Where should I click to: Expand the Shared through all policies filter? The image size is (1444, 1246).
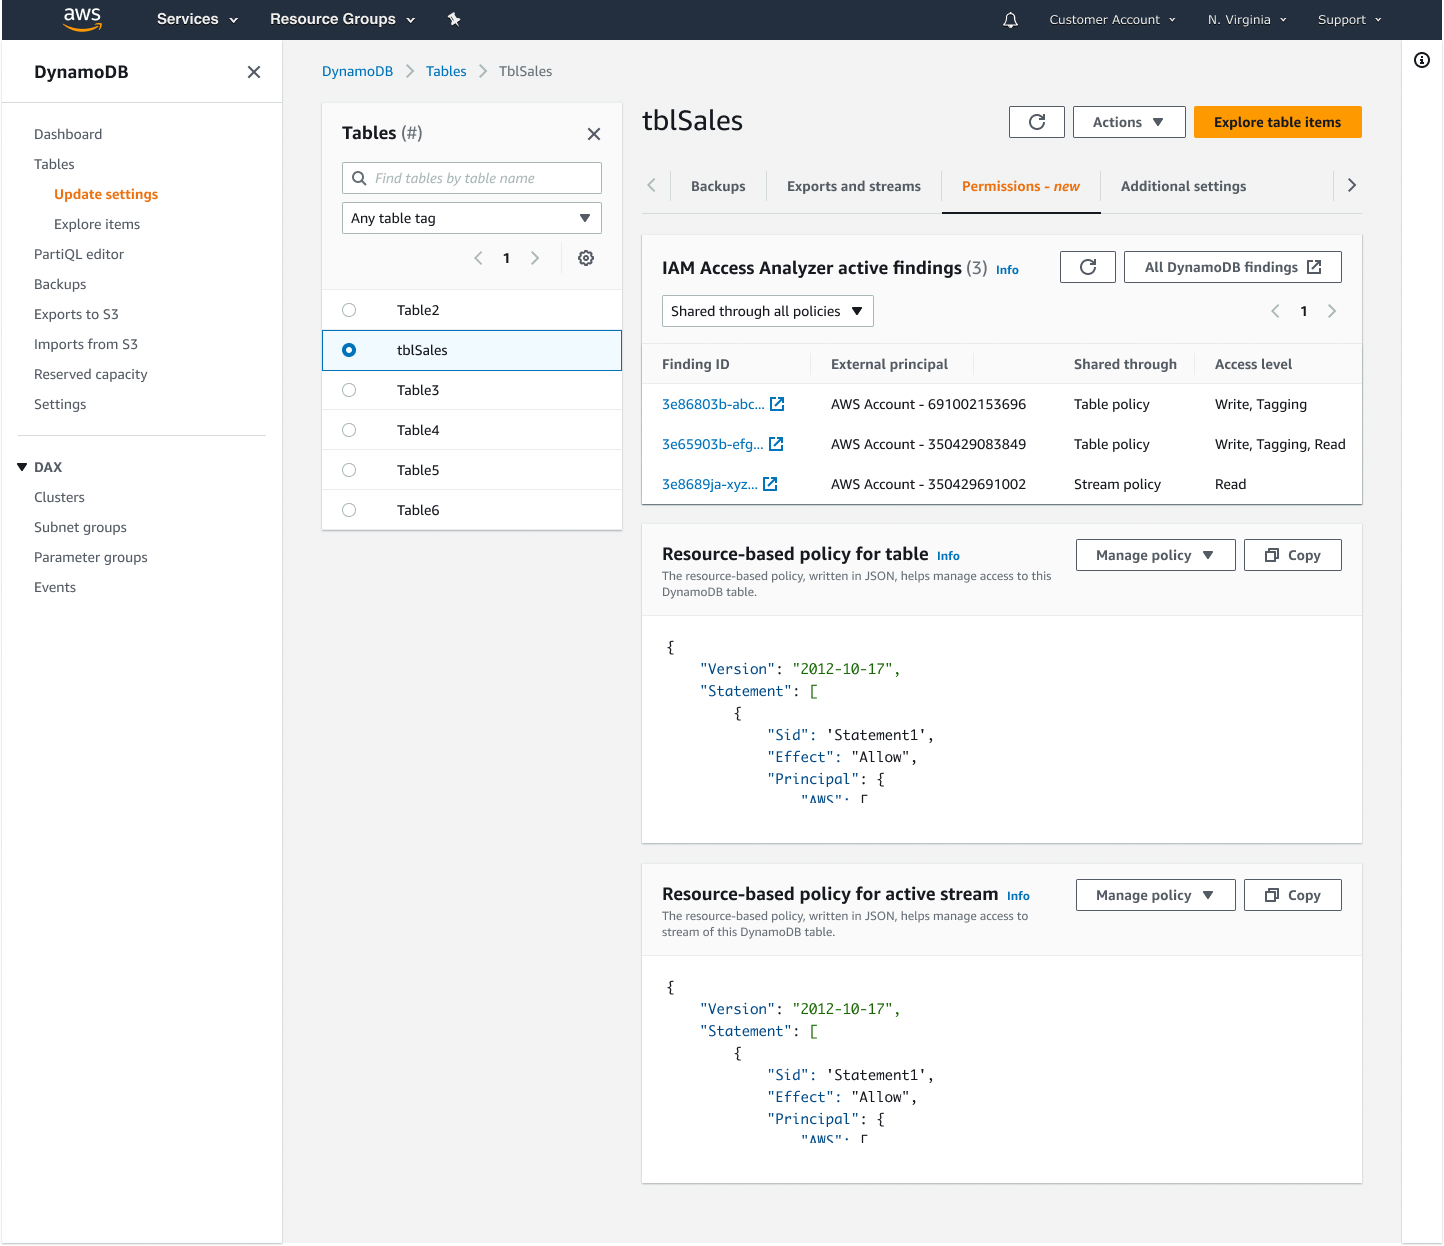click(x=767, y=311)
